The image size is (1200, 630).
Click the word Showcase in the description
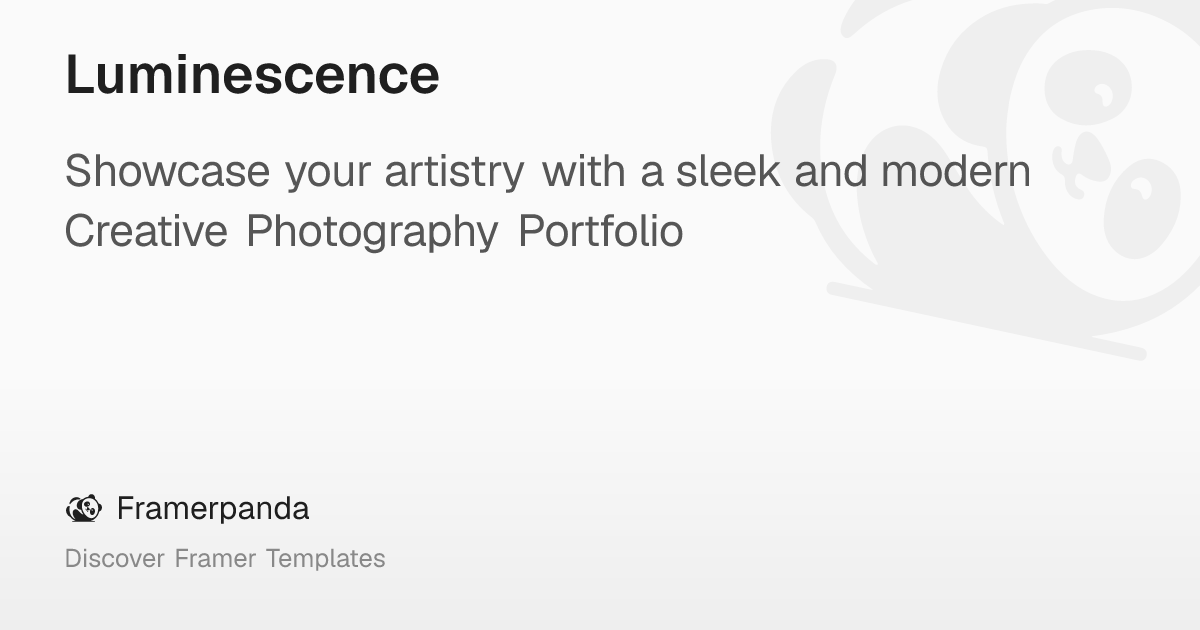coord(167,172)
